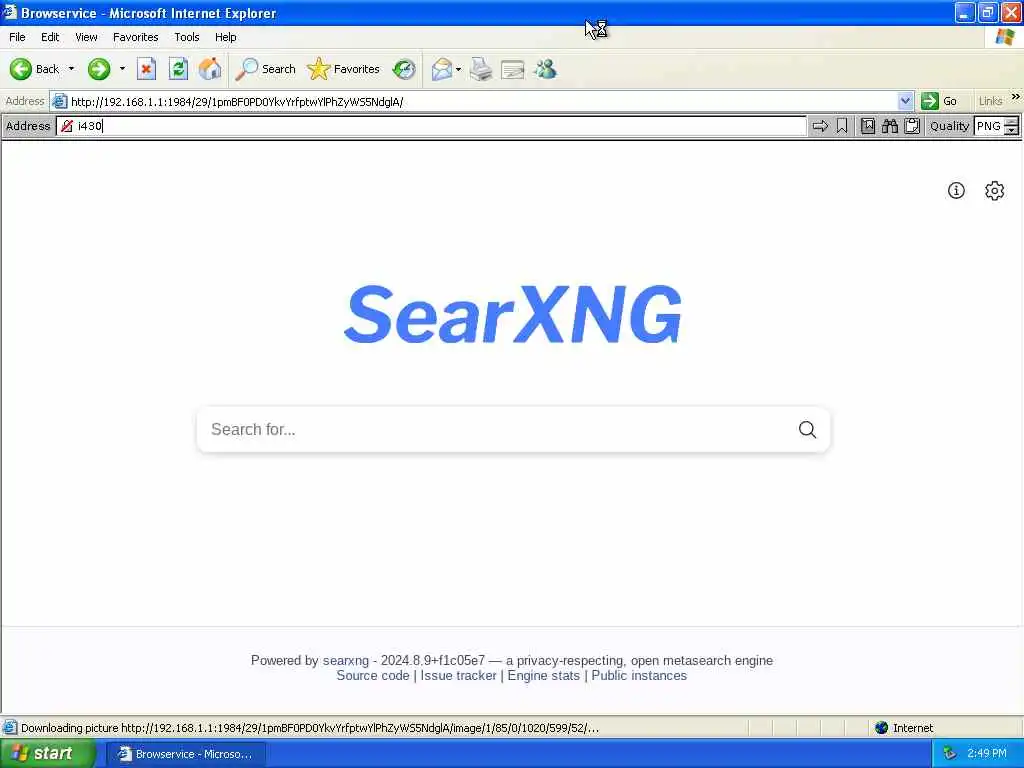Image resolution: width=1024 pixels, height=768 pixels.
Task: Click the green Forward arrow icon
Action: (99, 69)
